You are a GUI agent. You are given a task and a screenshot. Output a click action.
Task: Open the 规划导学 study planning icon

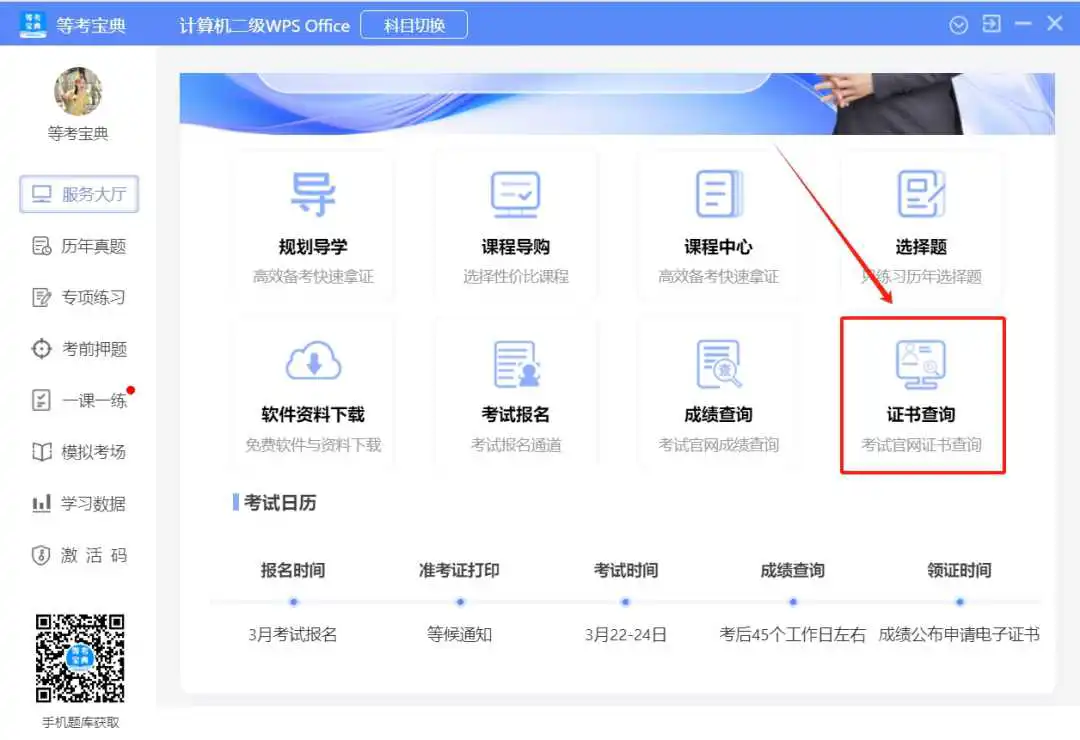coord(313,195)
